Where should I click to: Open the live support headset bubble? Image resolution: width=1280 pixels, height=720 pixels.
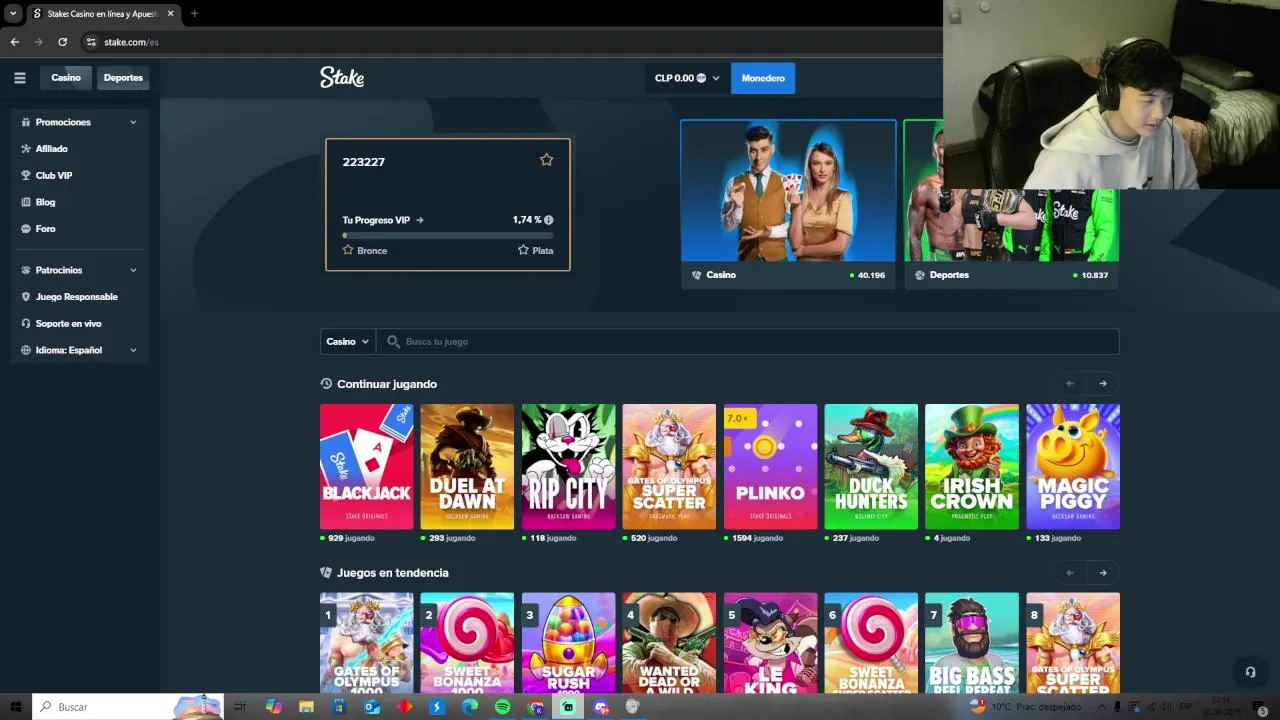[x=1249, y=672]
